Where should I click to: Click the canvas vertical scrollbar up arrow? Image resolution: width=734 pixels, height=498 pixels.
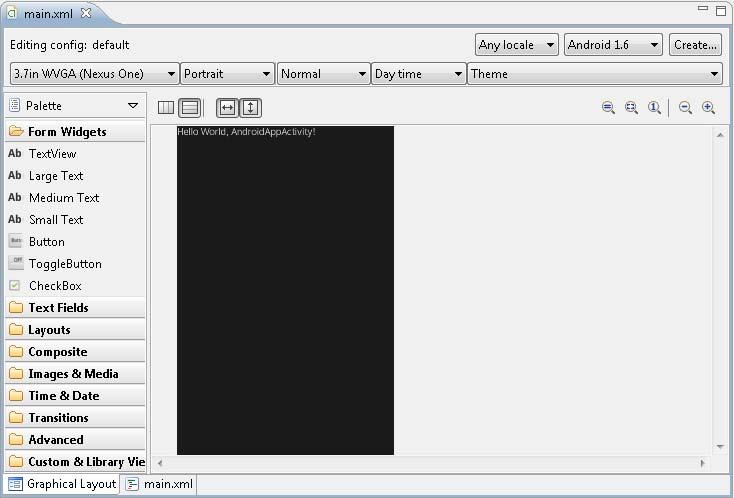pos(720,135)
